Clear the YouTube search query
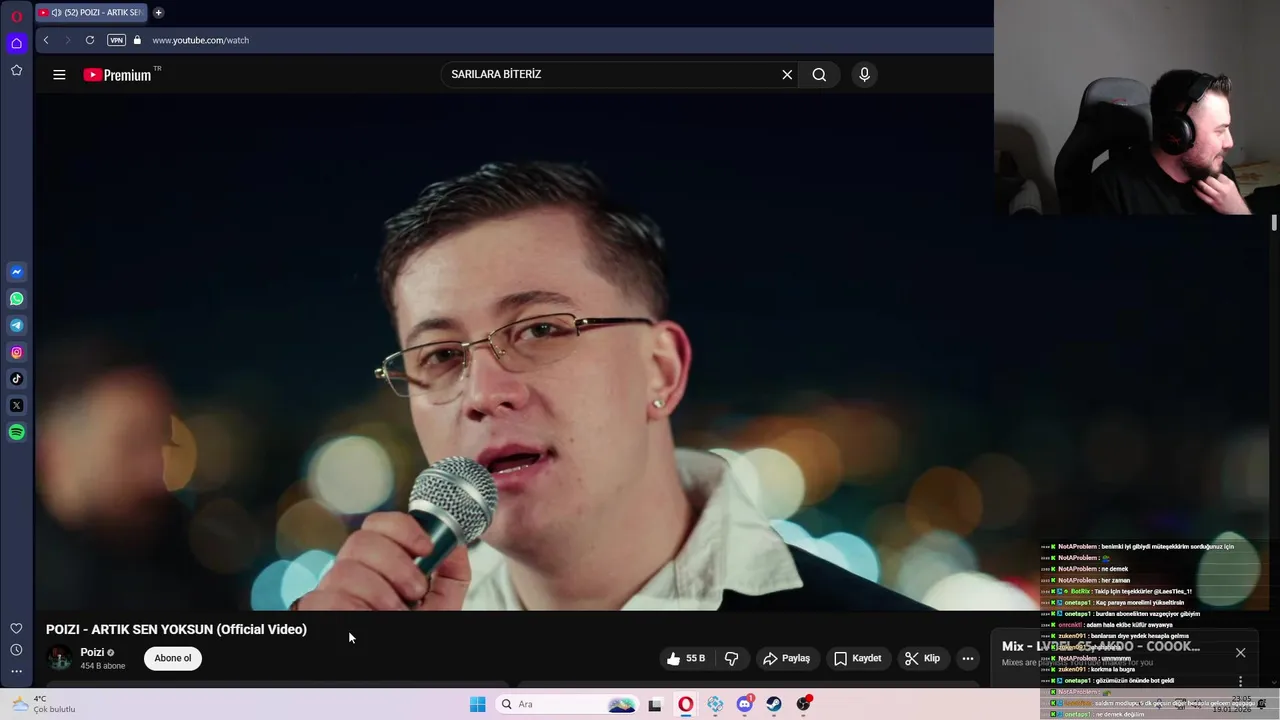The image size is (1280, 720). [x=787, y=75]
